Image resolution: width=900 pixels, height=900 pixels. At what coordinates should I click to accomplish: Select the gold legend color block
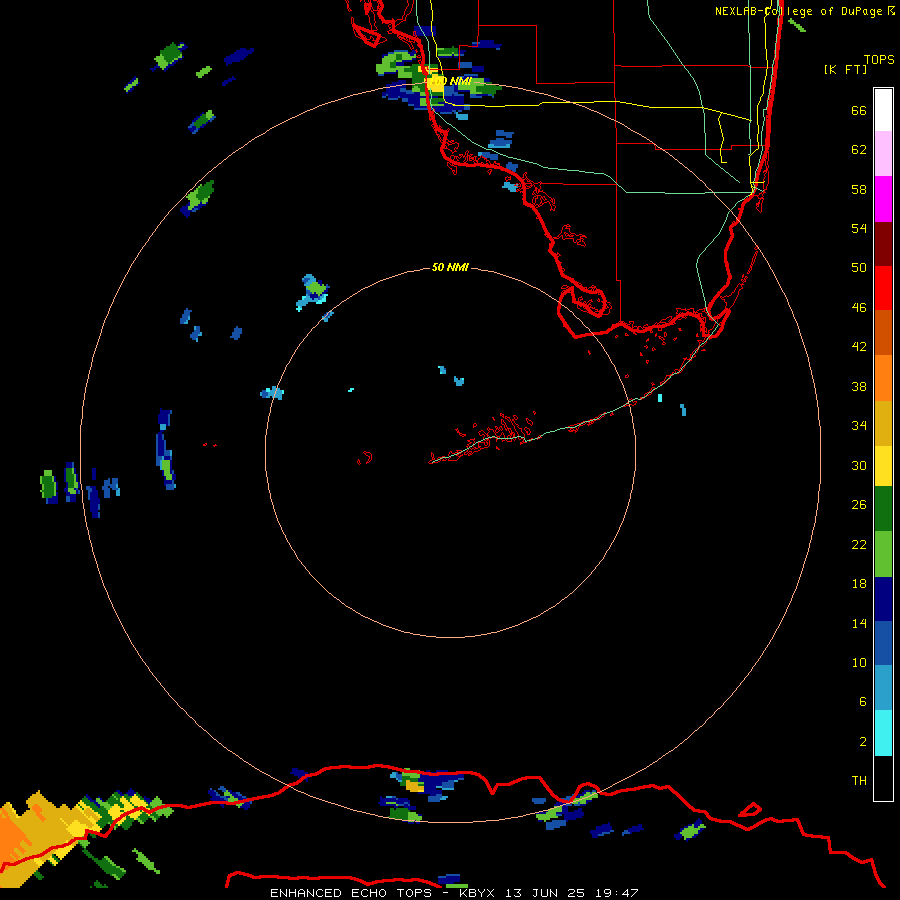point(883,424)
